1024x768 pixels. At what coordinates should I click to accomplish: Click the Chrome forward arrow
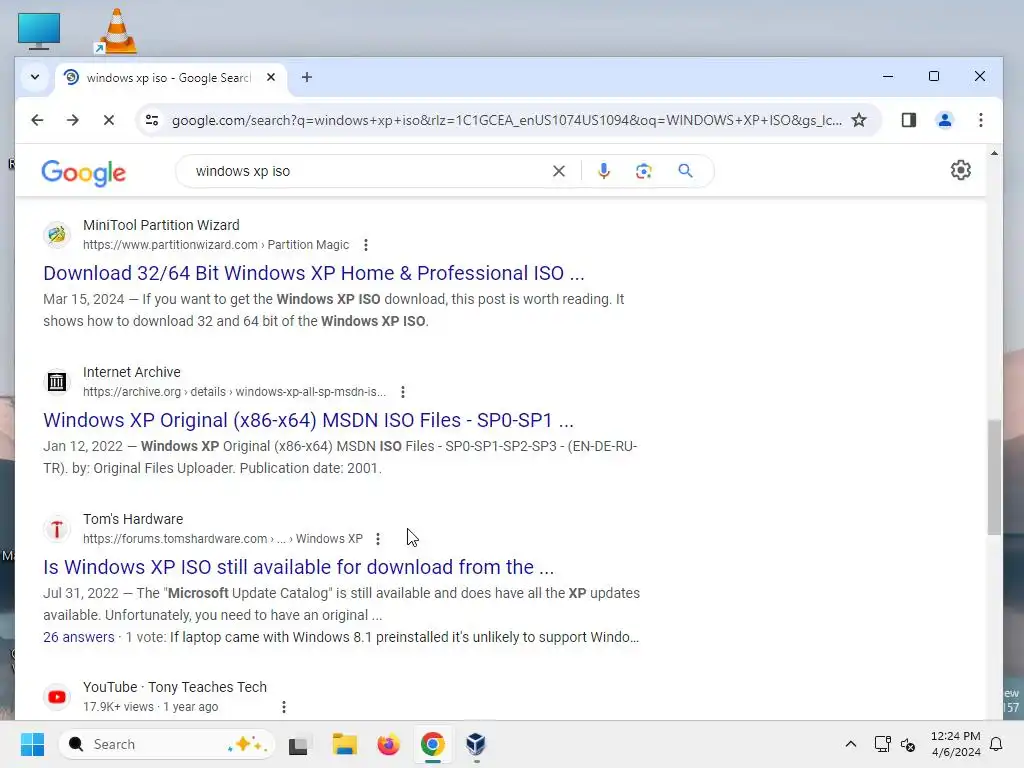(x=73, y=120)
